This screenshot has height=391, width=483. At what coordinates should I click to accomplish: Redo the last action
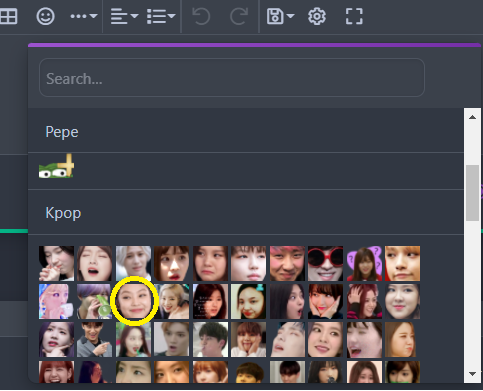point(239,16)
